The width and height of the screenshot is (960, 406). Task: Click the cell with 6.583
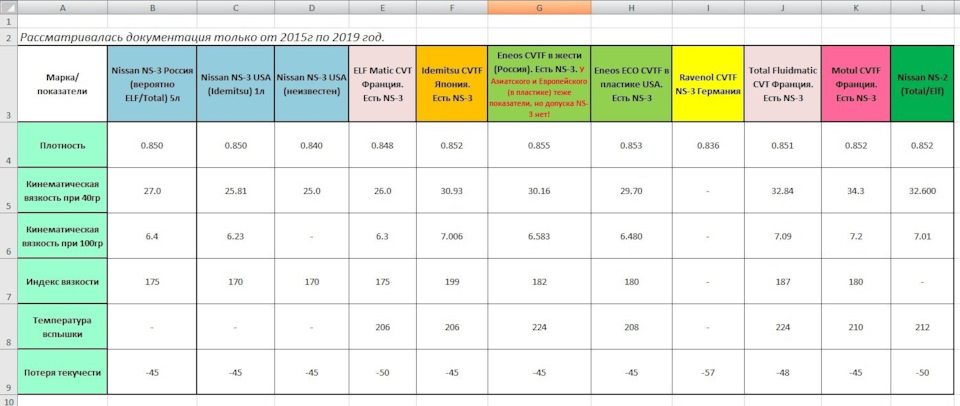coord(539,236)
